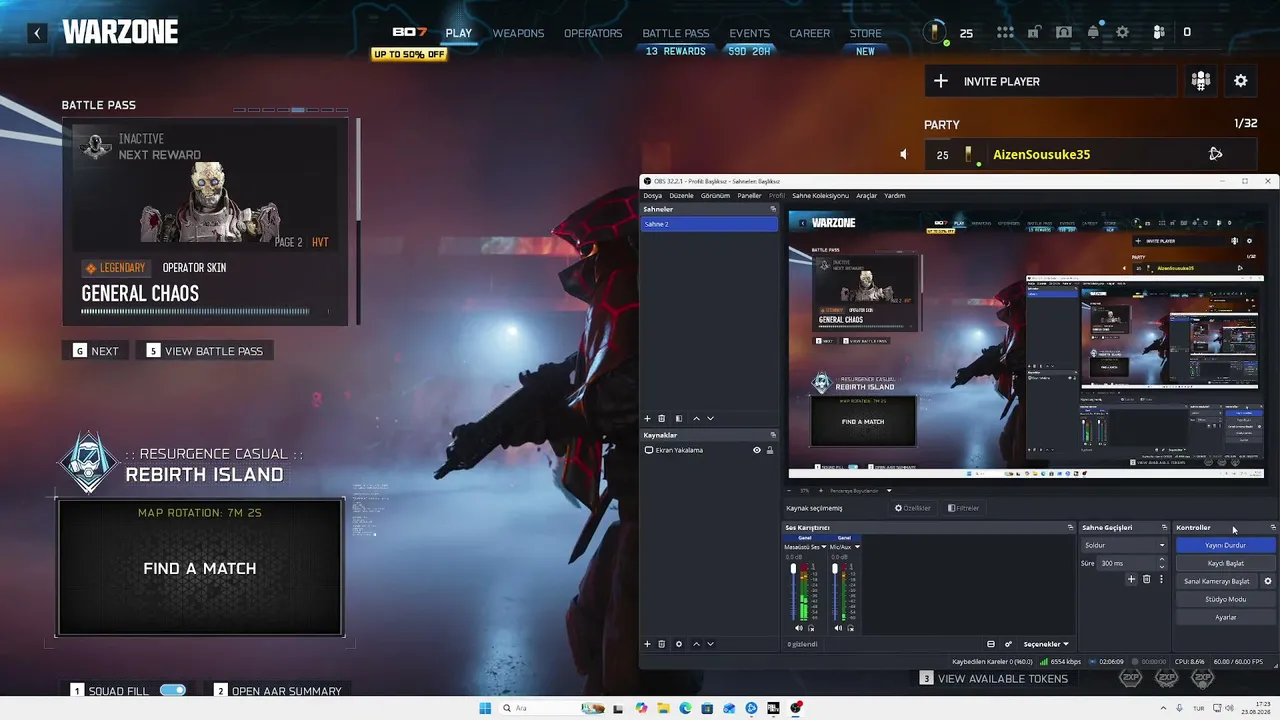The height and width of the screenshot is (720, 1280).
Task: Expand Seçenekler dropdown in audio mixer
Action: click(x=1046, y=644)
